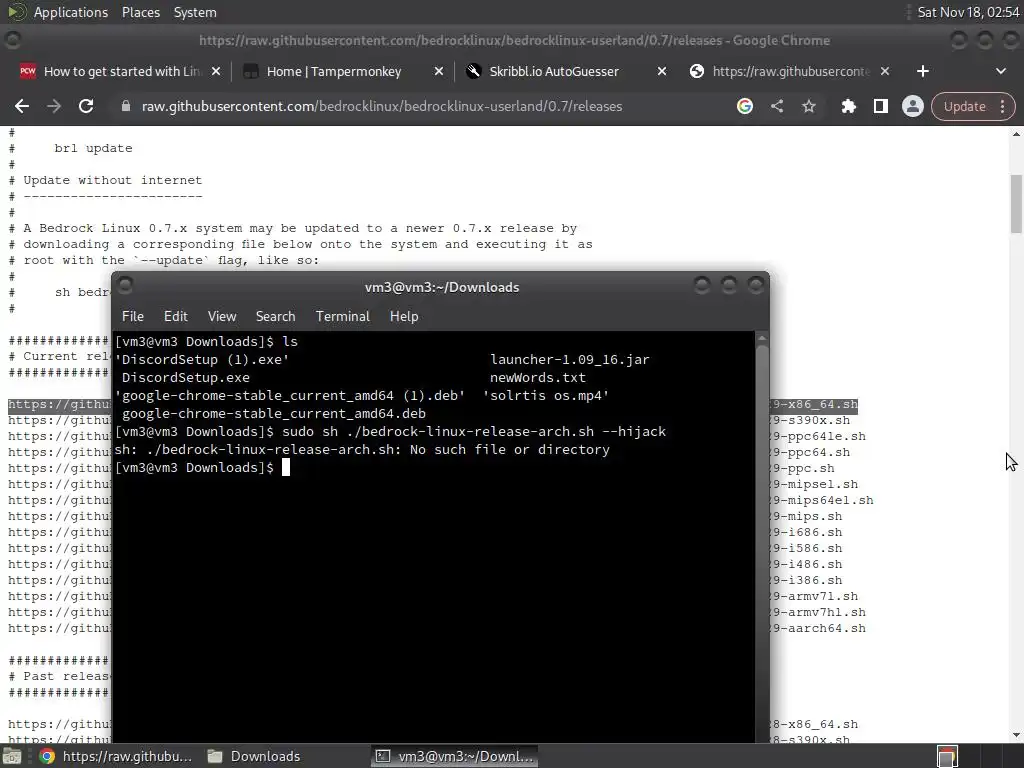
Task: Toggle the Chrome side panel icon
Action: (x=880, y=106)
